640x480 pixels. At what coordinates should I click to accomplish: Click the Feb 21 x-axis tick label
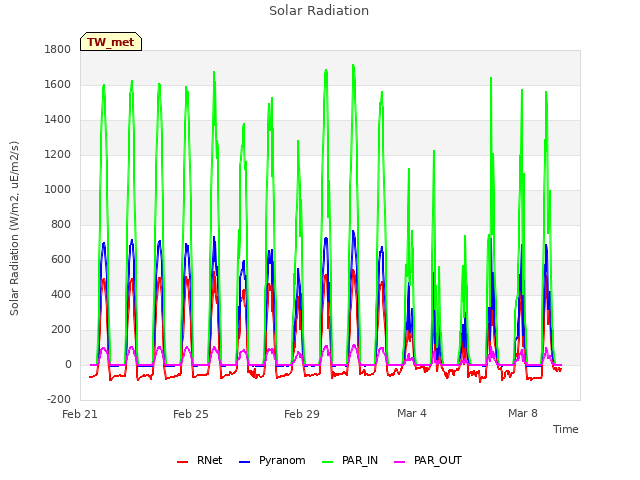[x=80, y=414]
